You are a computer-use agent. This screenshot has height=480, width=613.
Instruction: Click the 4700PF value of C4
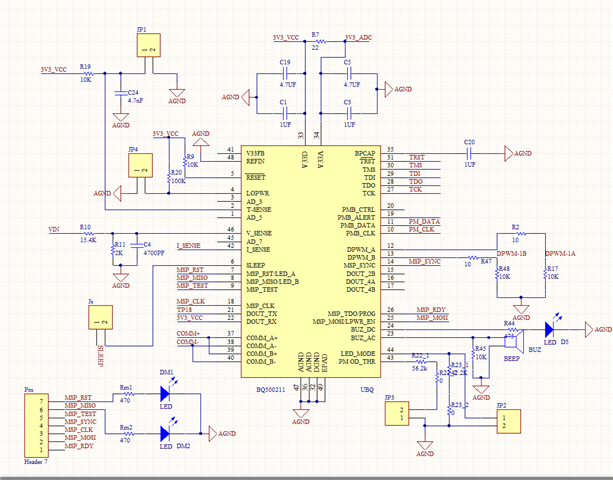154,253
